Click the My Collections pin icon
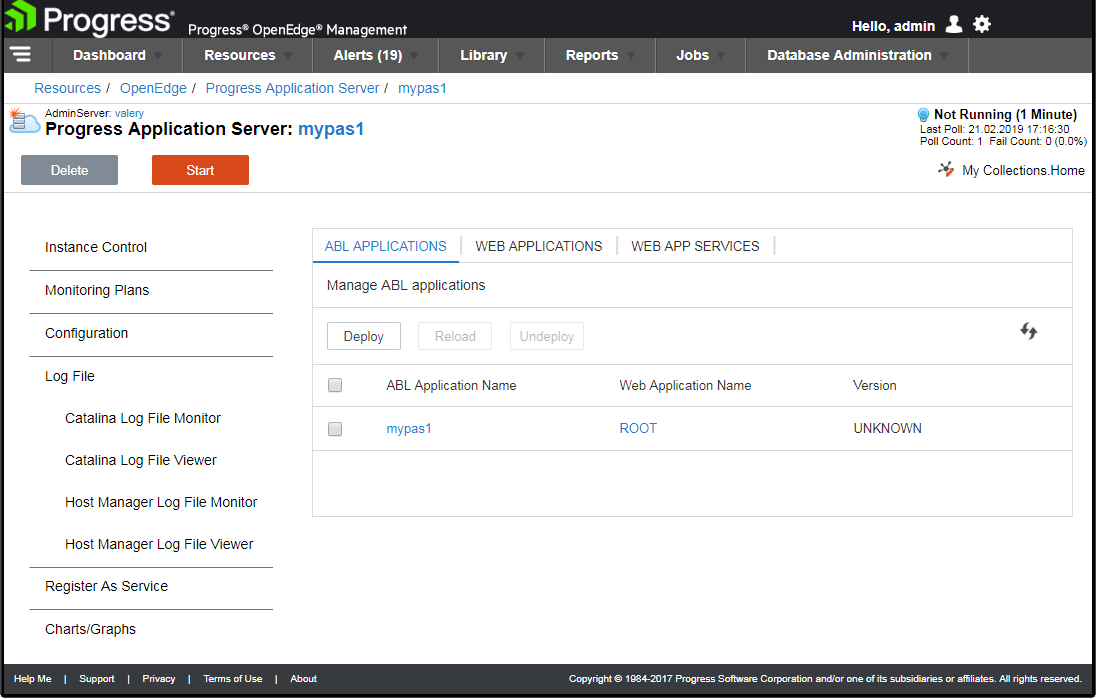The width and height of the screenshot is (1096, 698). click(x=946, y=170)
